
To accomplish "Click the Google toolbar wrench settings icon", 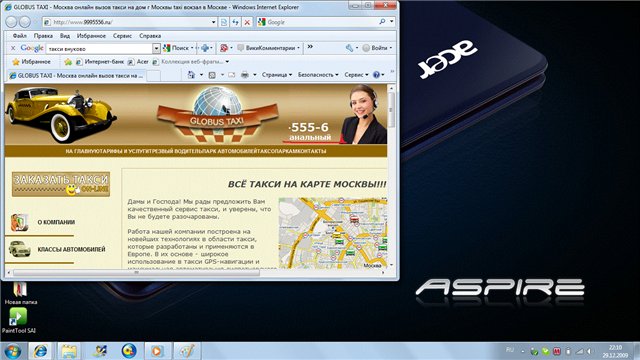I will [349, 48].
